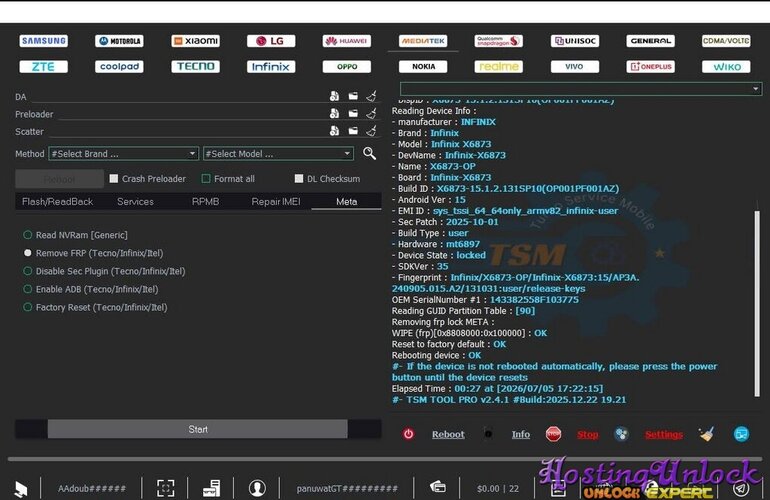The width and height of the screenshot is (770, 500).
Task: Select the Huawei brand logo
Action: click(x=347, y=41)
